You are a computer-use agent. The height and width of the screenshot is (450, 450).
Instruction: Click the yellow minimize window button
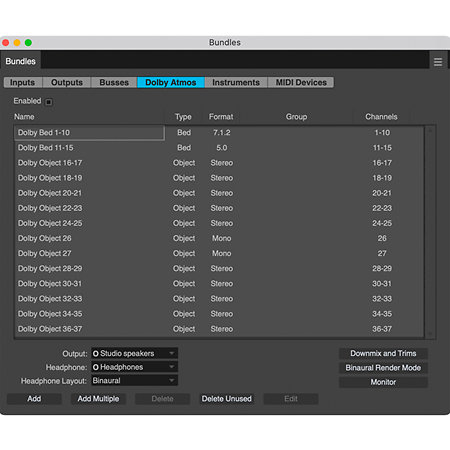(x=17, y=43)
